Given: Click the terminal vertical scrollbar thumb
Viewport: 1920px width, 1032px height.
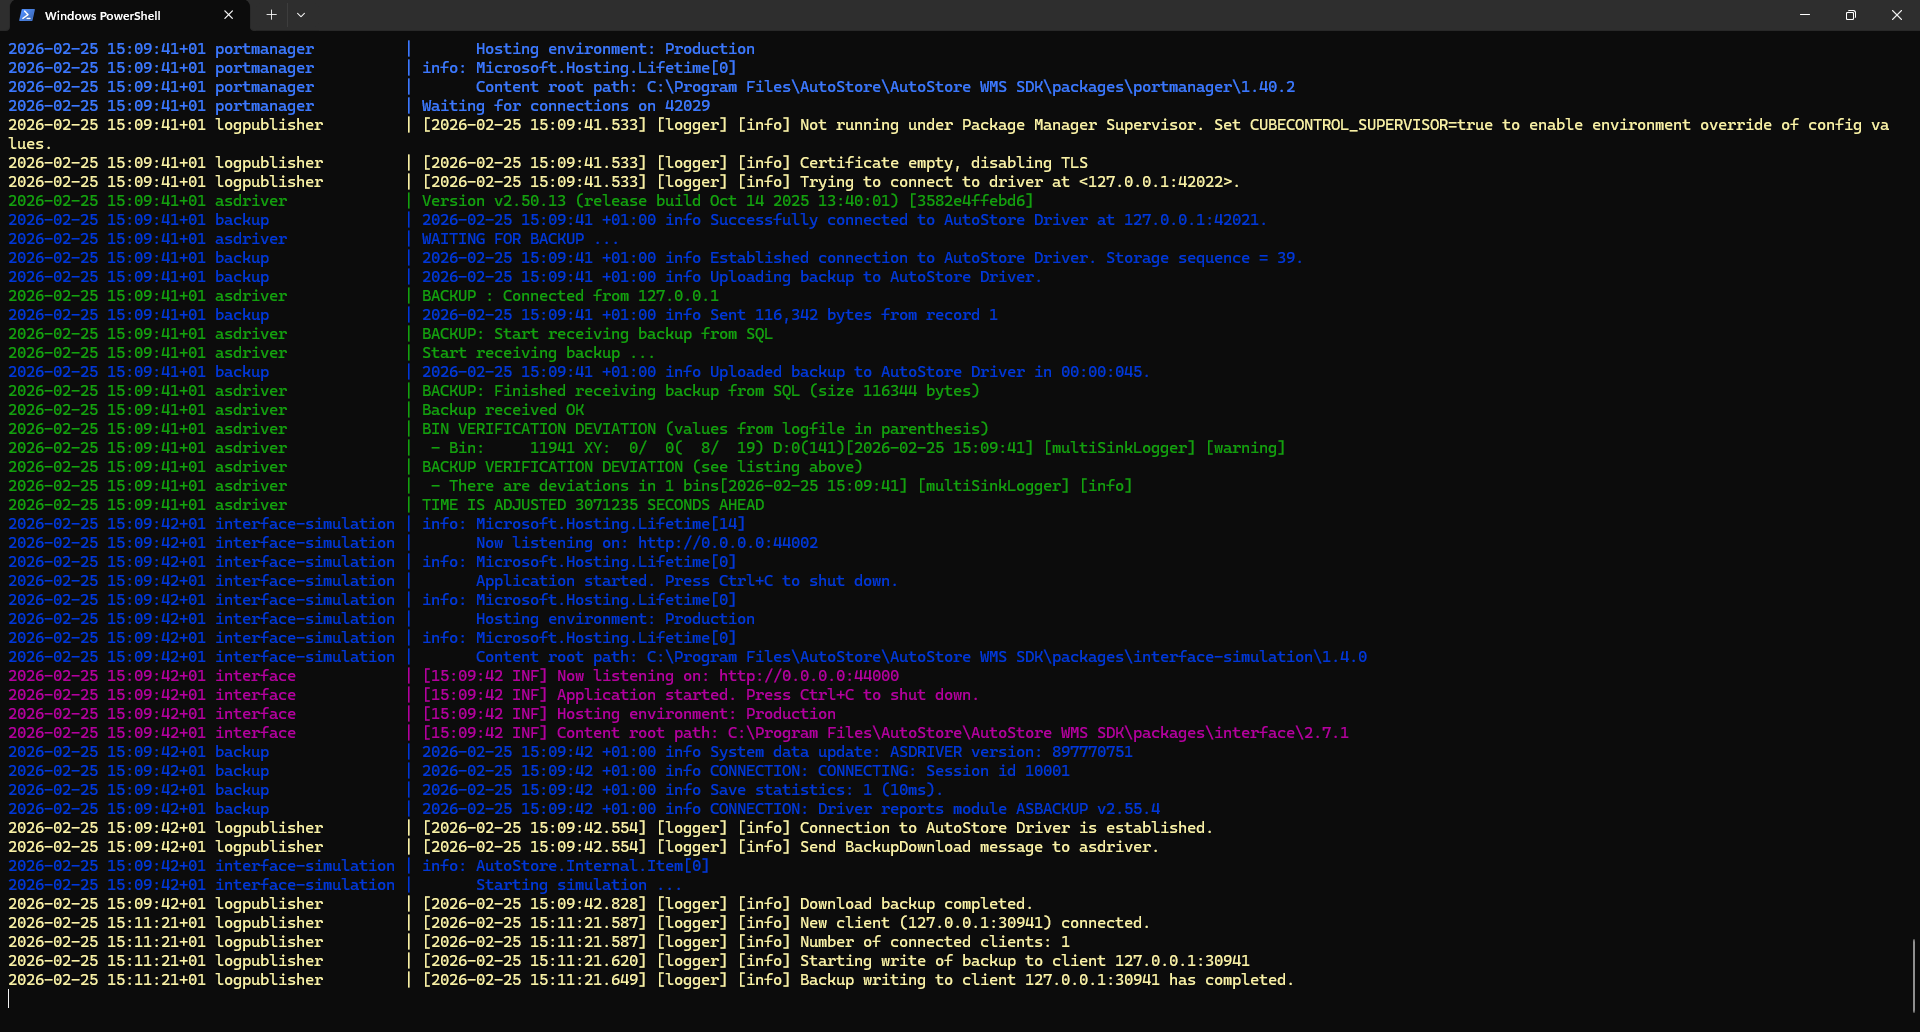Looking at the screenshot, I should [1914, 976].
